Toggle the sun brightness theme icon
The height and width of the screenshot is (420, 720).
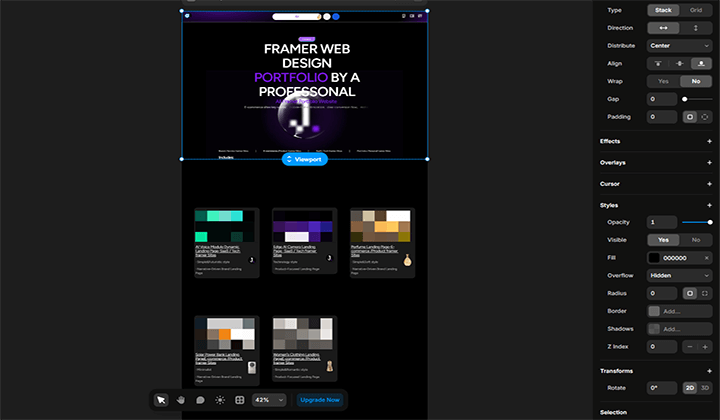[x=220, y=400]
